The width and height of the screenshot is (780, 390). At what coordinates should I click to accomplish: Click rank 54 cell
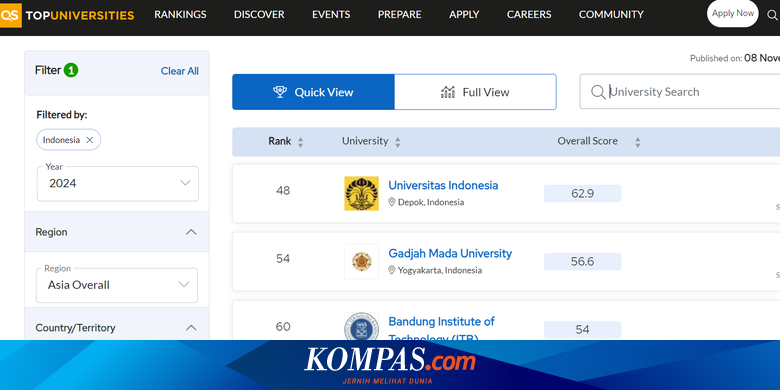(283, 259)
